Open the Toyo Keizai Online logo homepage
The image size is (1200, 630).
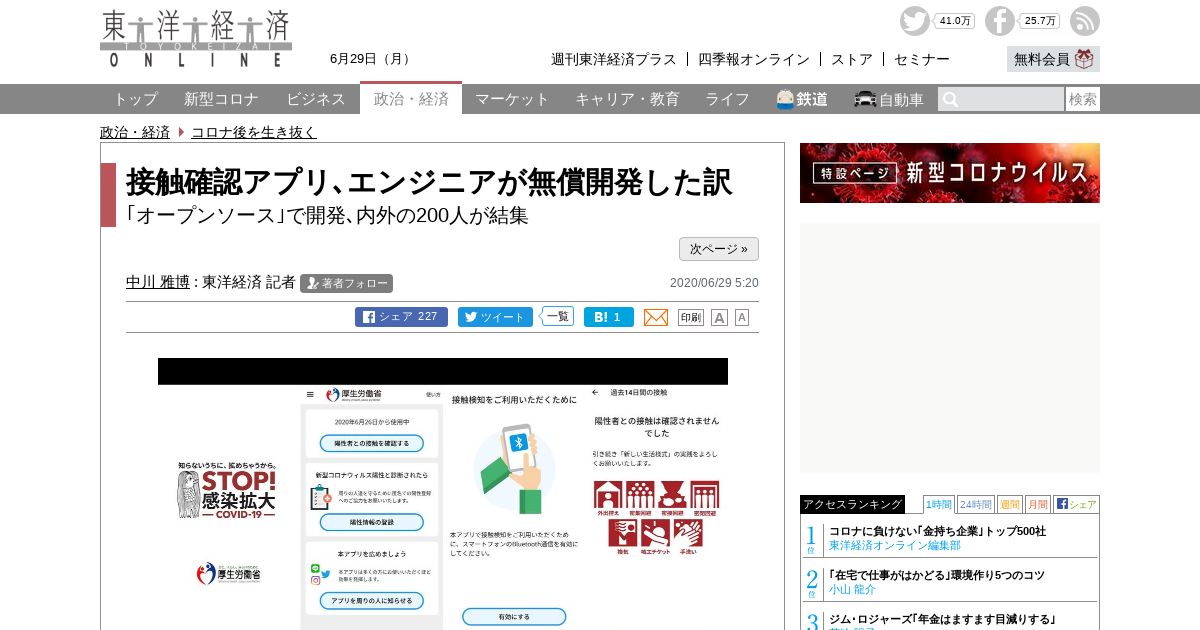pos(196,39)
